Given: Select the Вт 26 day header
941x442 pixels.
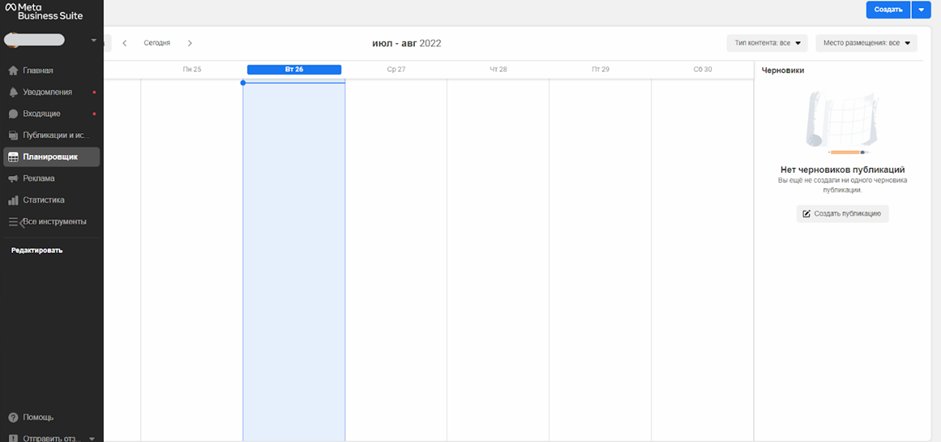Looking at the screenshot, I should (x=294, y=70).
